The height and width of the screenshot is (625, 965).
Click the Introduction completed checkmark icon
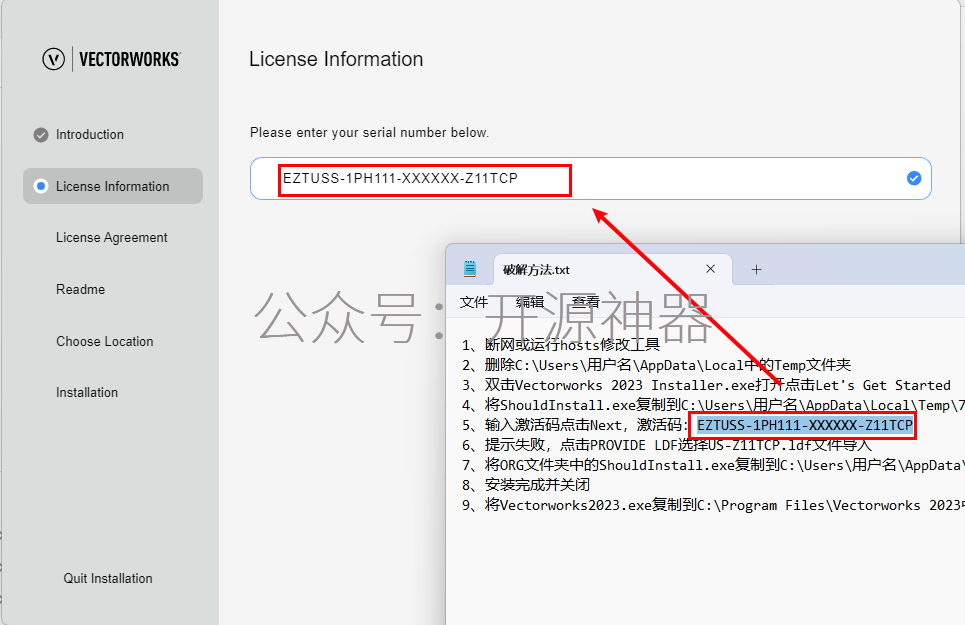[x=41, y=135]
